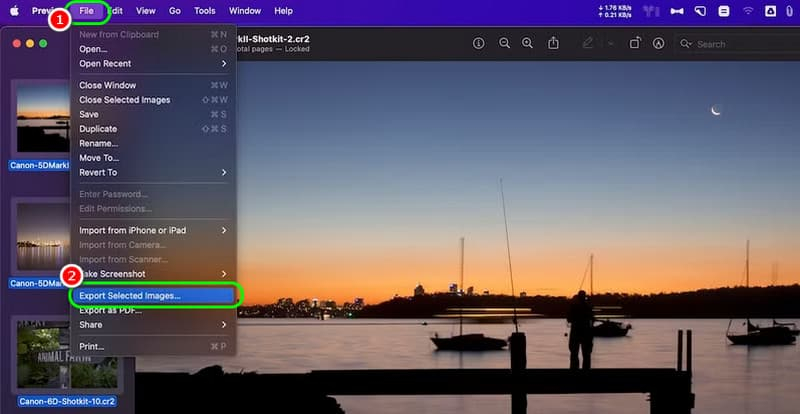Open the Apple menu icon

tap(14, 11)
